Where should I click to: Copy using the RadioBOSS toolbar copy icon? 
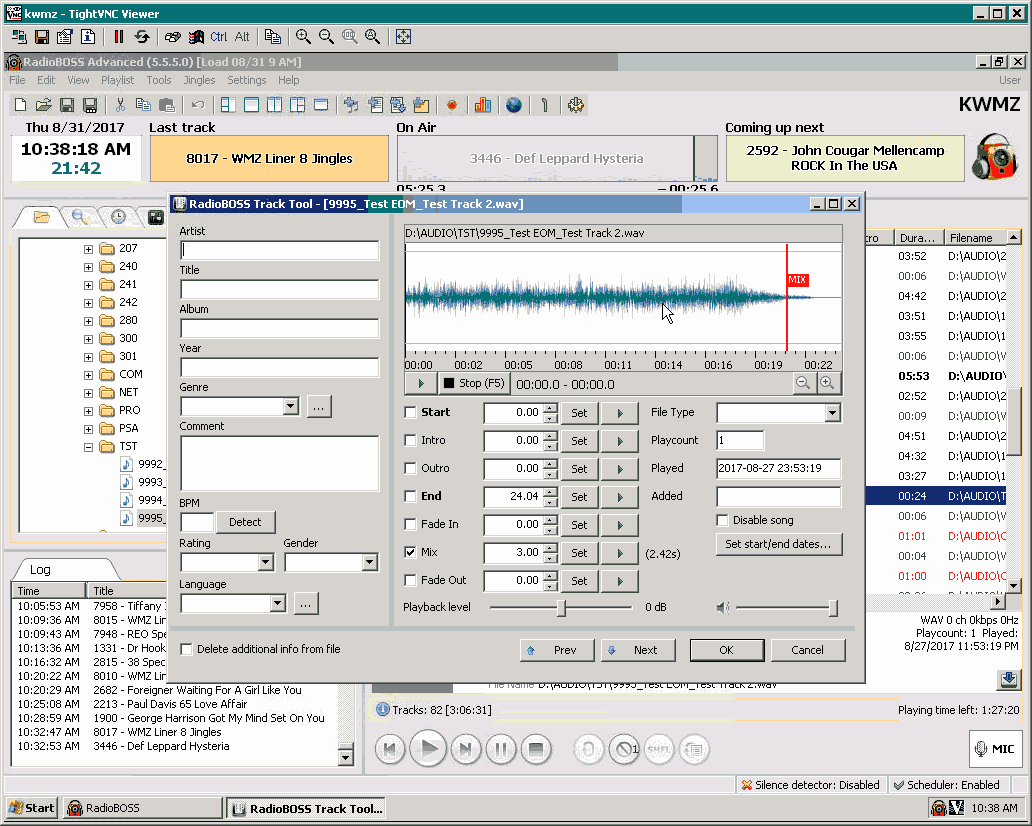[143, 105]
